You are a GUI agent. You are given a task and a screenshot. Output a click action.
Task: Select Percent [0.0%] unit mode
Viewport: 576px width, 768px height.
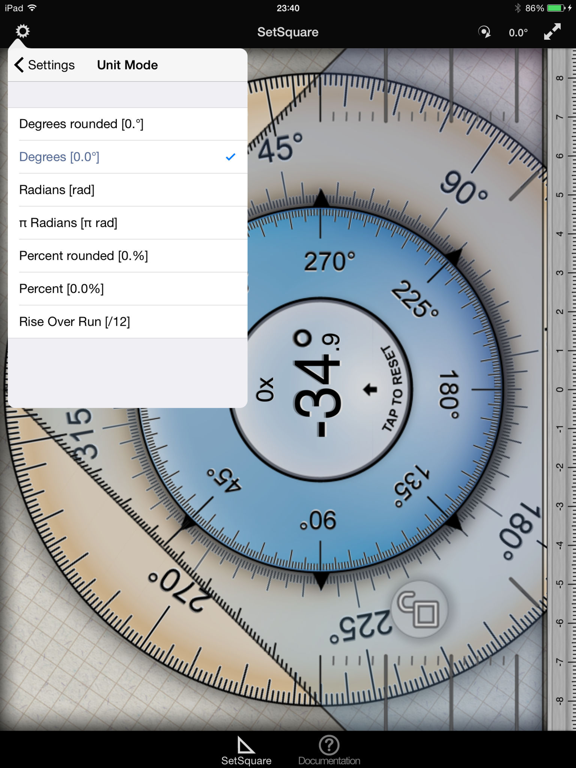tap(128, 288)
